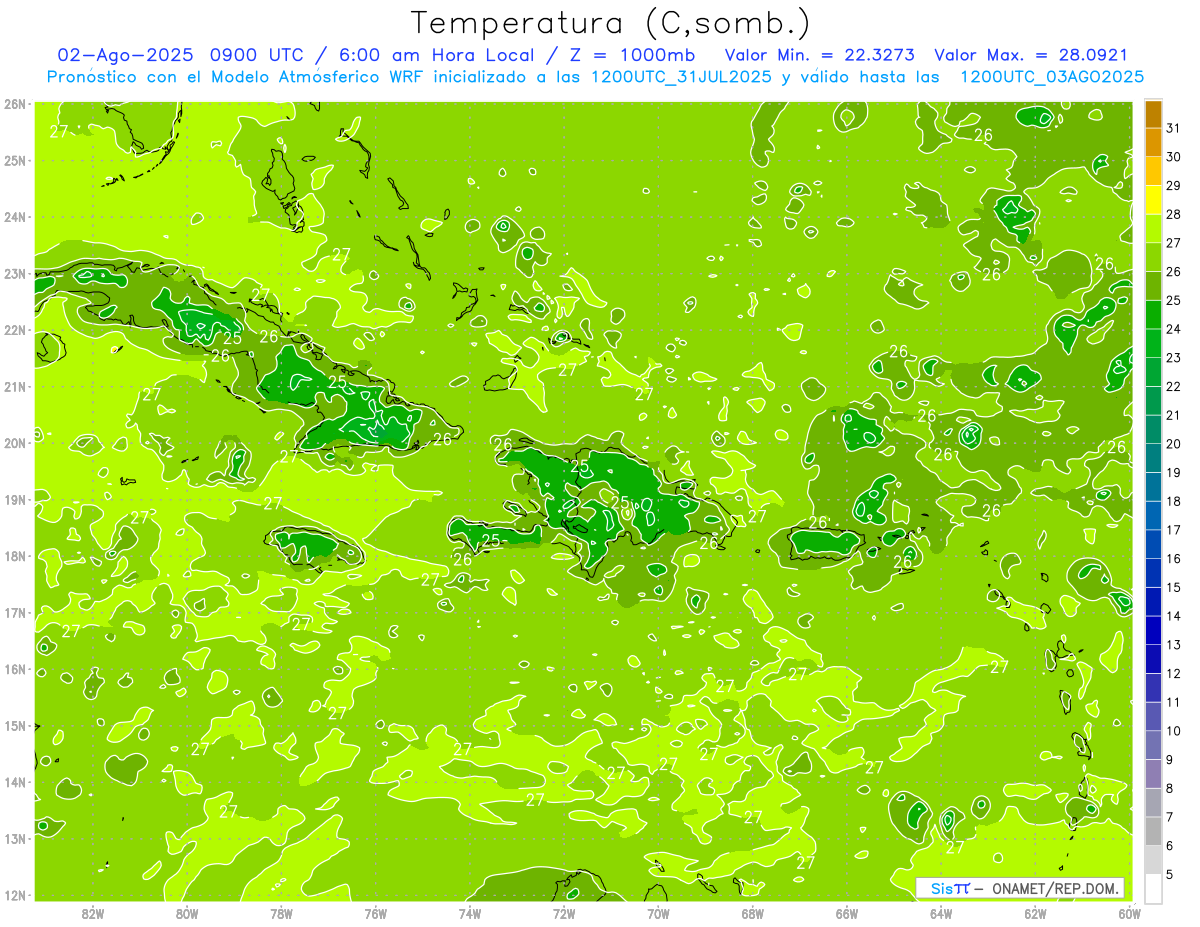
Task: Click the '12N' latitude axis label
Action: (15, 895)
